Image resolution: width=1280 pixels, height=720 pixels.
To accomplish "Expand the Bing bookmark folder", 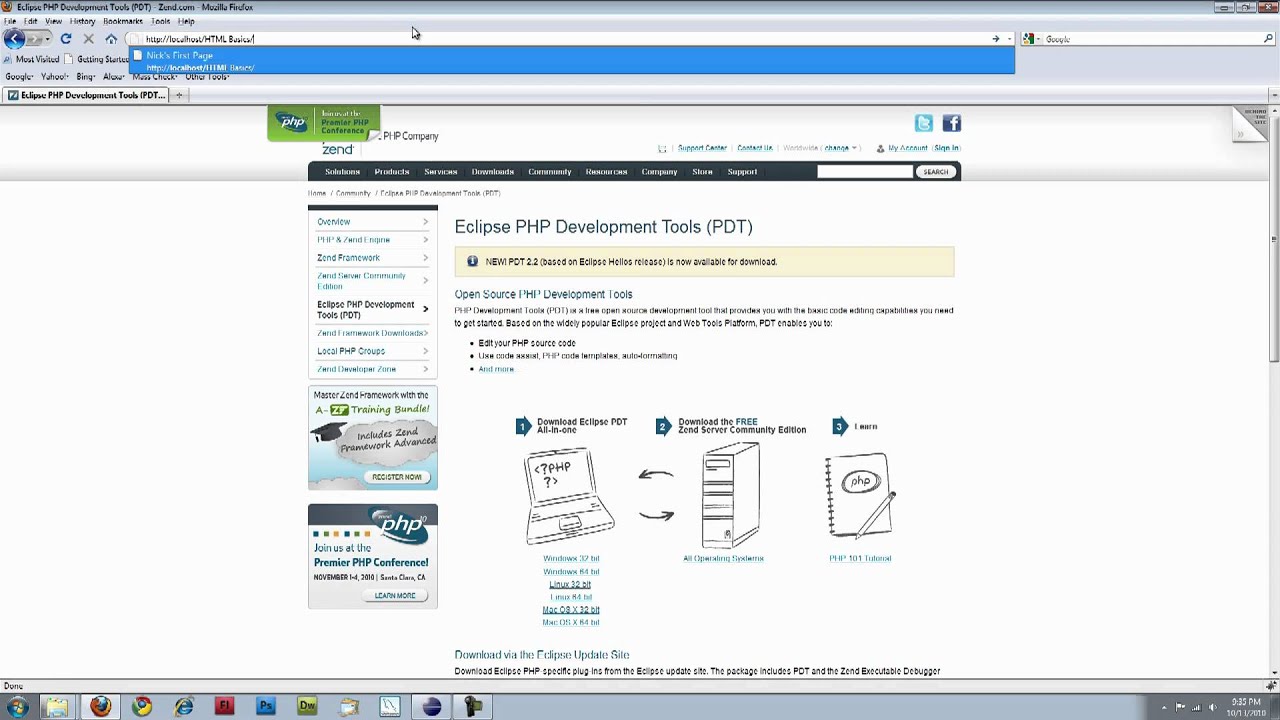I will (86, 77).
